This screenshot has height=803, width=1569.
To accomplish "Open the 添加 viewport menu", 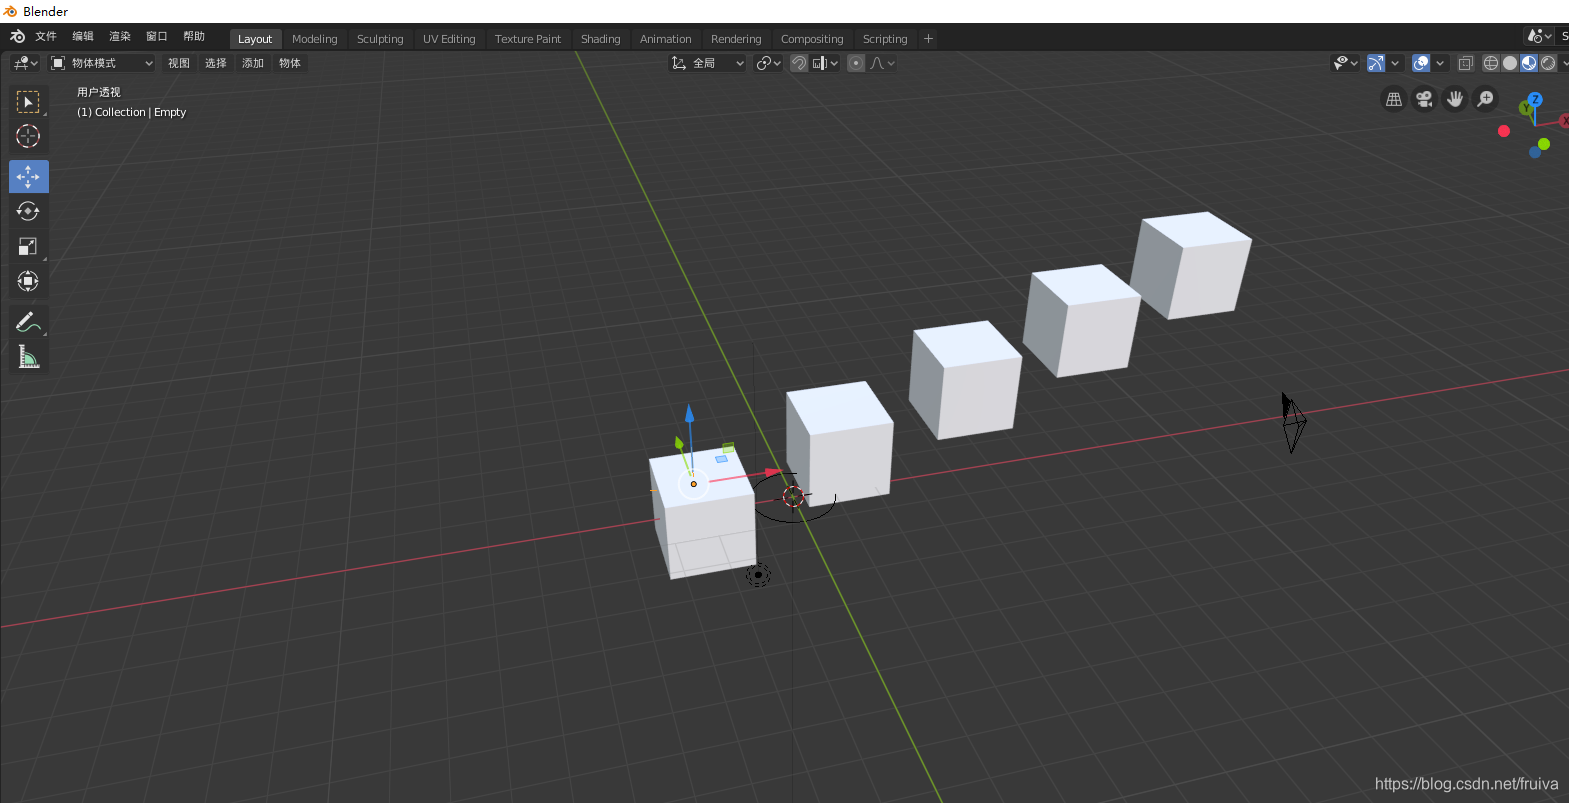I will coord(253,63).
